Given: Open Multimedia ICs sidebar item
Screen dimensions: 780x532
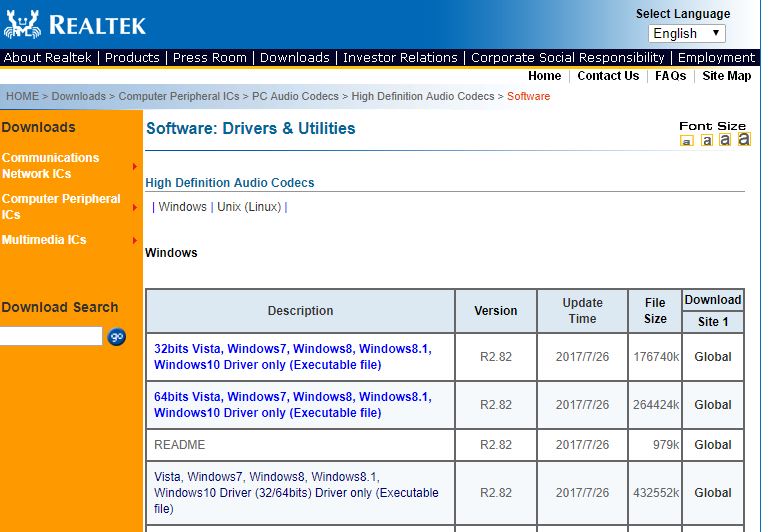Looking at the screenshot, I should [x=44, y=240].
